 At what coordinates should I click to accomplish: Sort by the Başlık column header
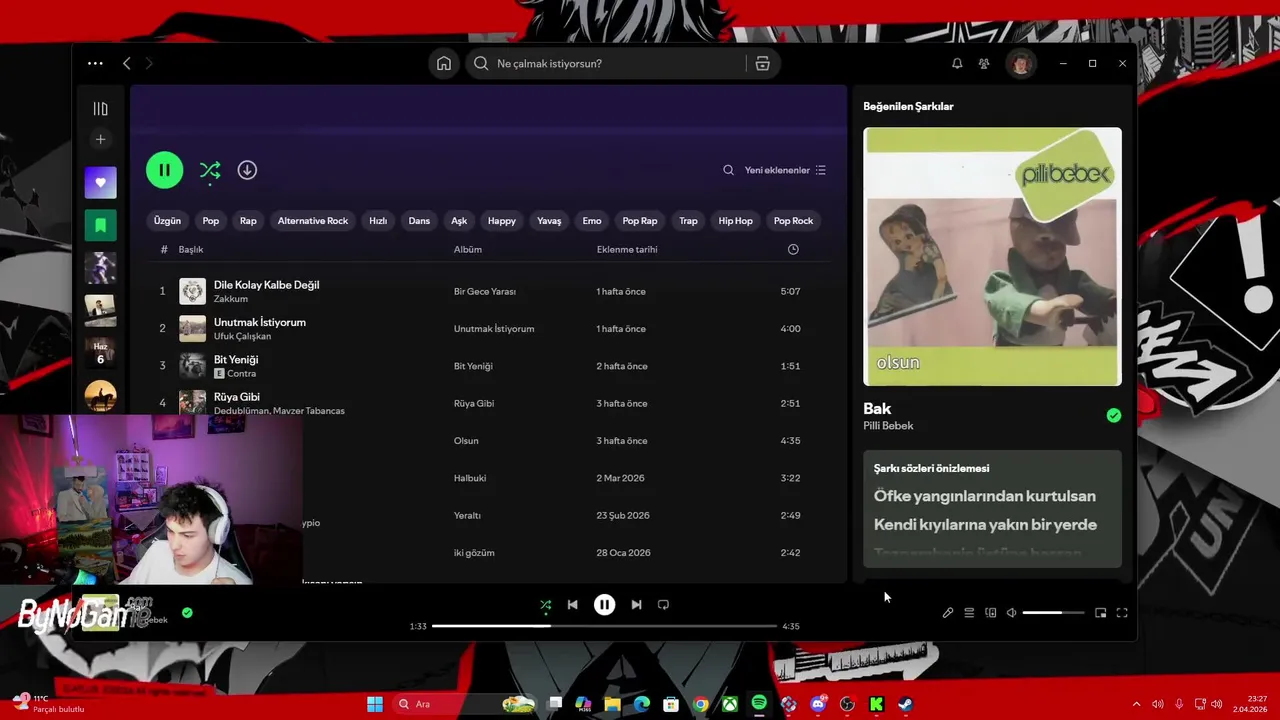pos(191,250)
